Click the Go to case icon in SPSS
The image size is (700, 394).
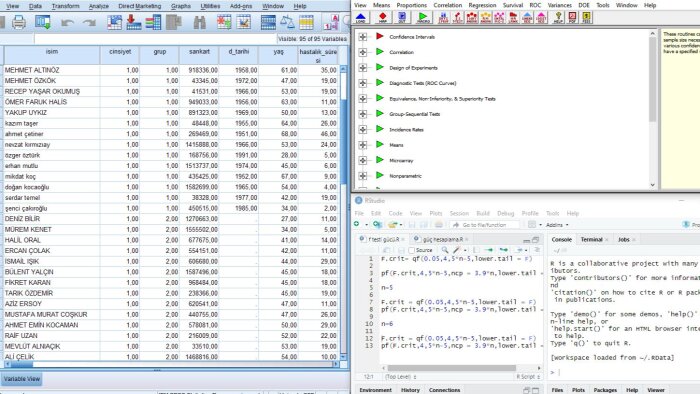click(114, 22)
